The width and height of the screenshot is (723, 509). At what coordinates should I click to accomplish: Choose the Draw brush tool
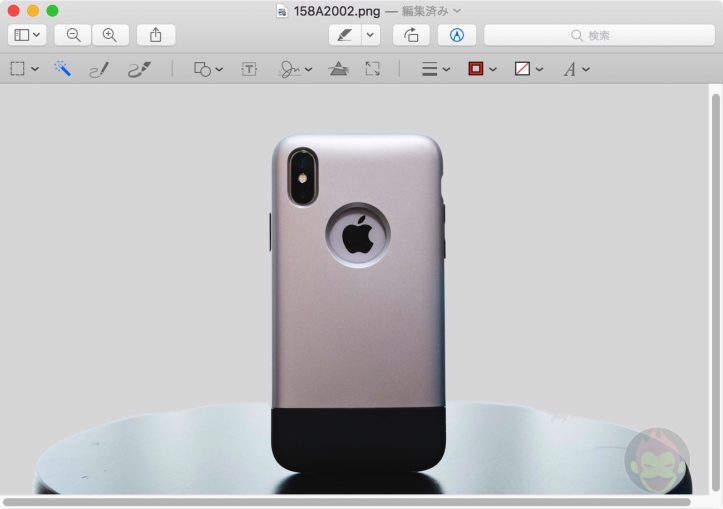coord(139,69)
